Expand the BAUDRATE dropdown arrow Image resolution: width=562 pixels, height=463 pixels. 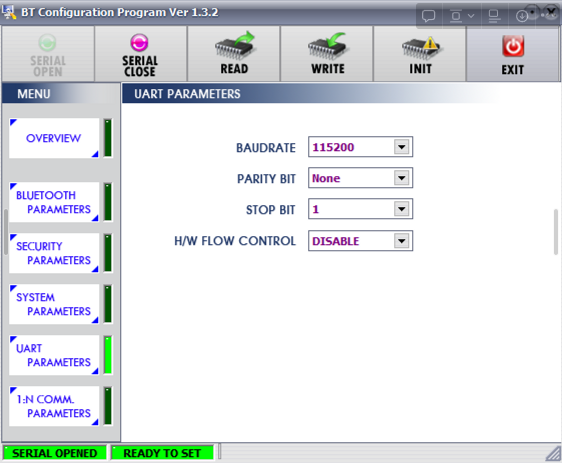(401, 147)
